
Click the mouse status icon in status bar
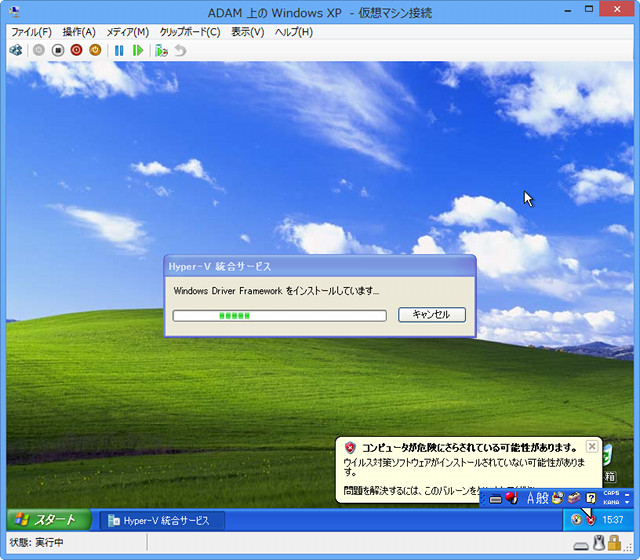(598, 543)
